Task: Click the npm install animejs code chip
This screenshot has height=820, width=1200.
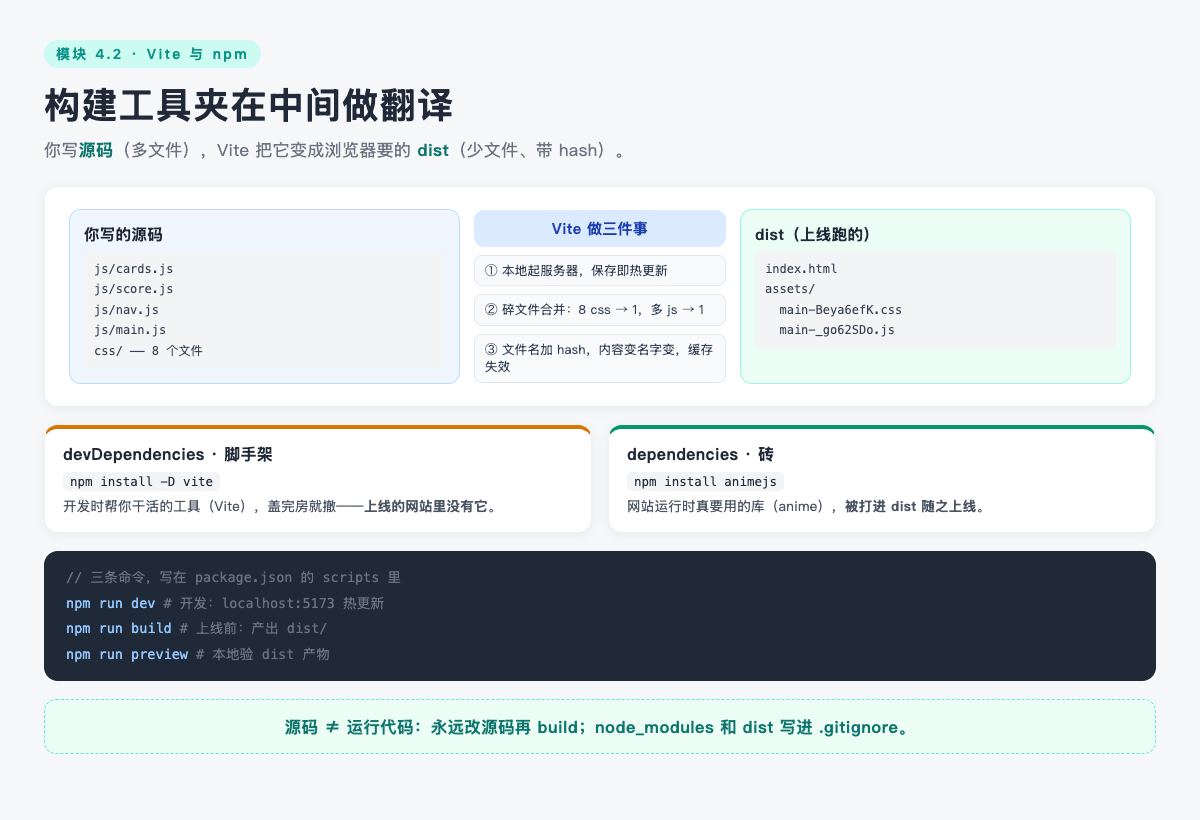Action: coord(706,481)
